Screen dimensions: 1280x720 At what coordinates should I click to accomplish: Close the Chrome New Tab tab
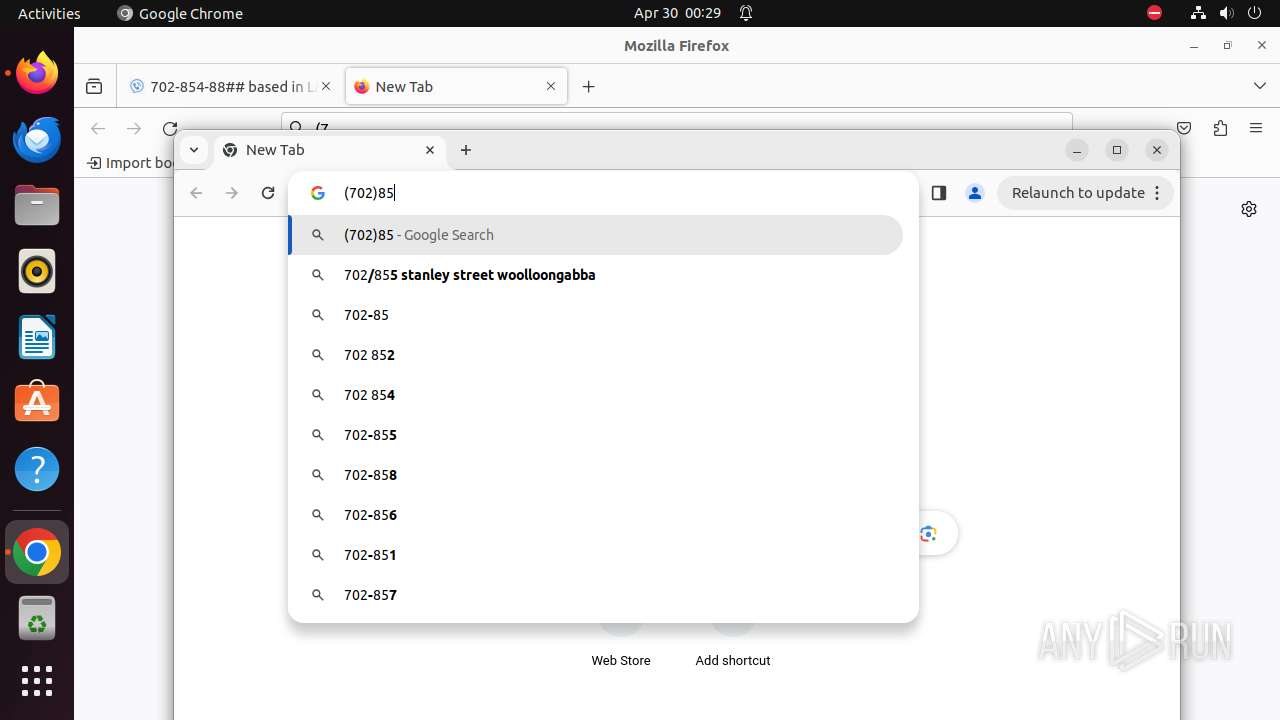pos(430,150)
